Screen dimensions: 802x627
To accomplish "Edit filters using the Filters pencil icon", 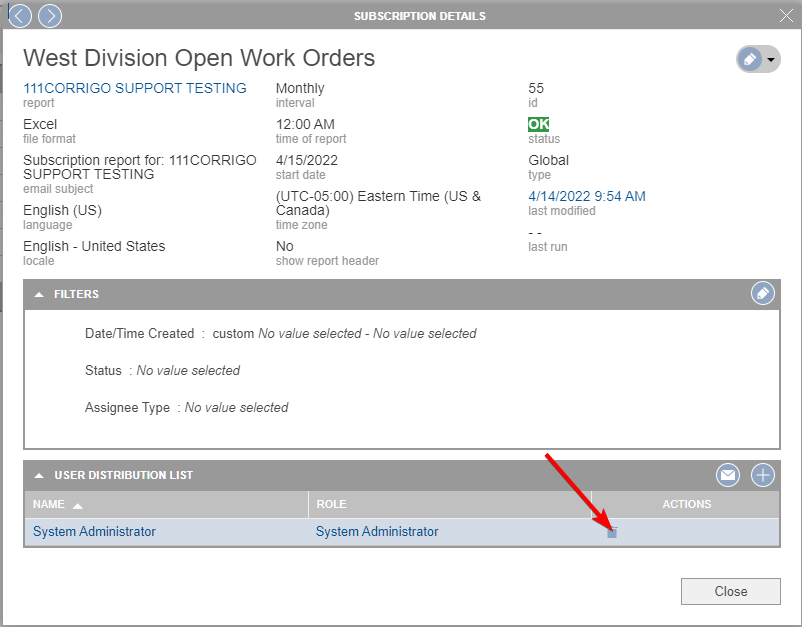I will 763,294.
